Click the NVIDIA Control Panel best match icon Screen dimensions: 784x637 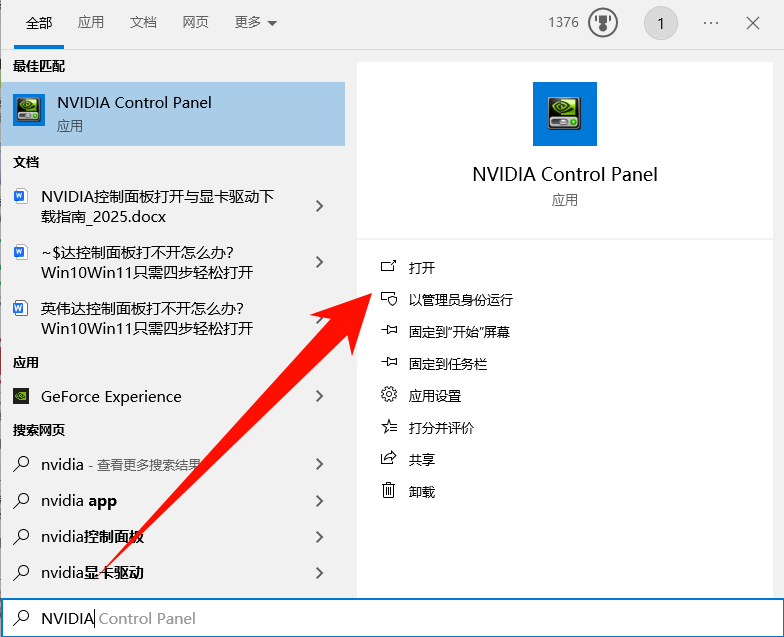(29, 110)
